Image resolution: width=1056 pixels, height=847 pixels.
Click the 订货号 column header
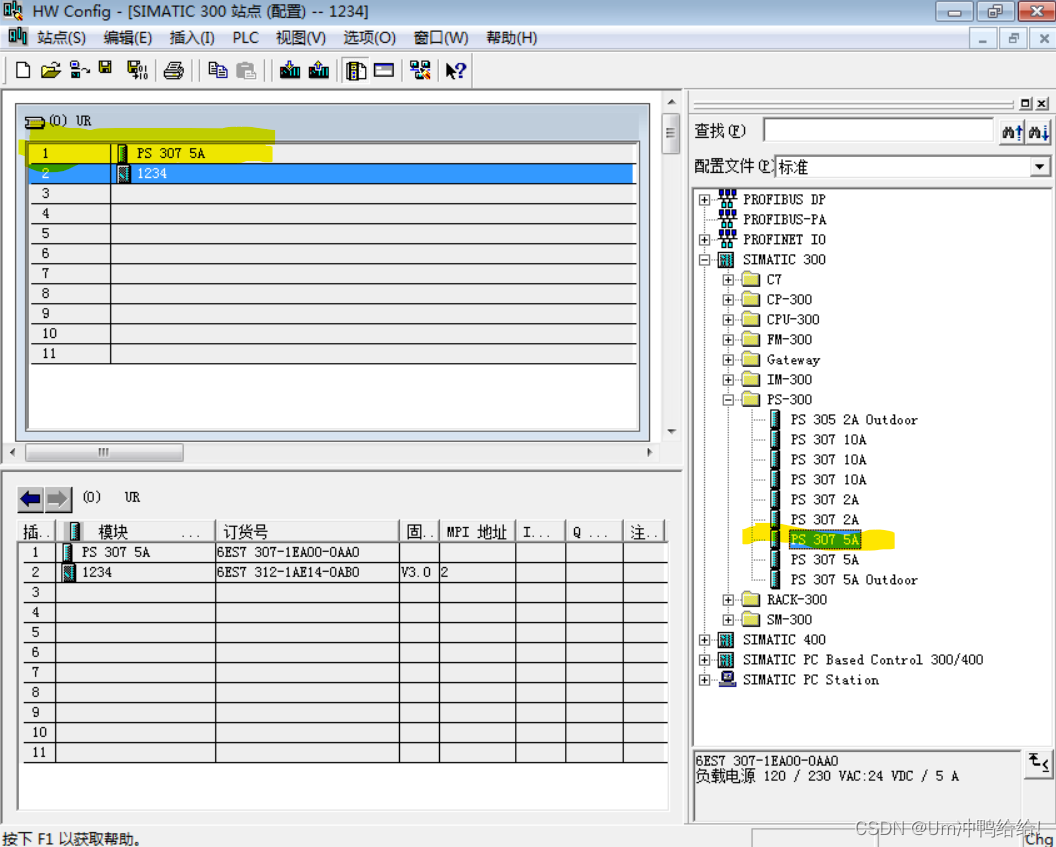pos(307,532)
